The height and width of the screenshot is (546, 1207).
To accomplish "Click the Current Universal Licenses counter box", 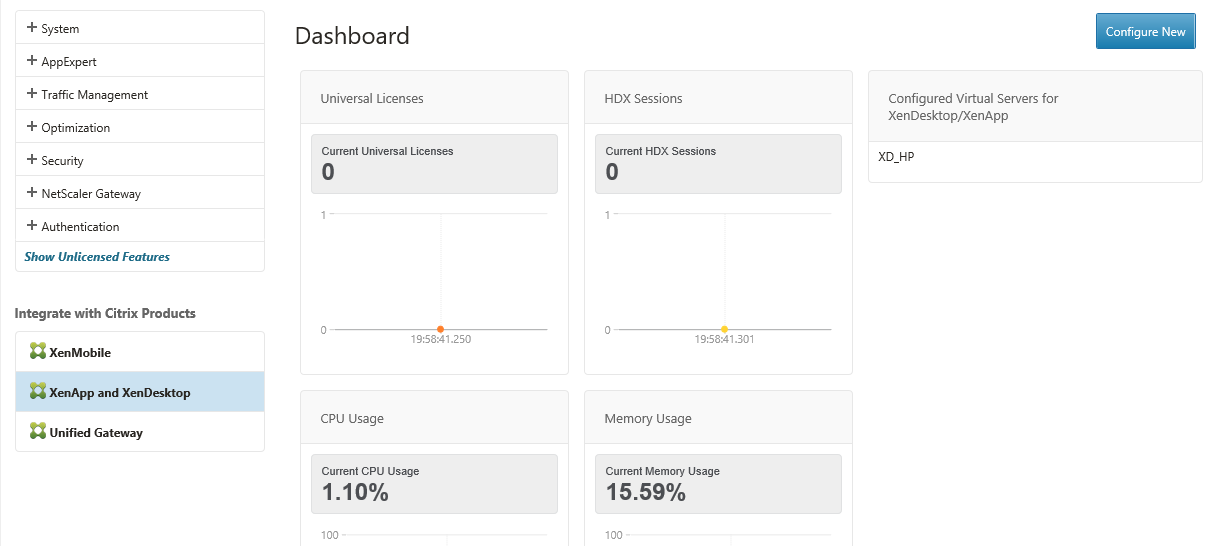I will pos(434,164).
